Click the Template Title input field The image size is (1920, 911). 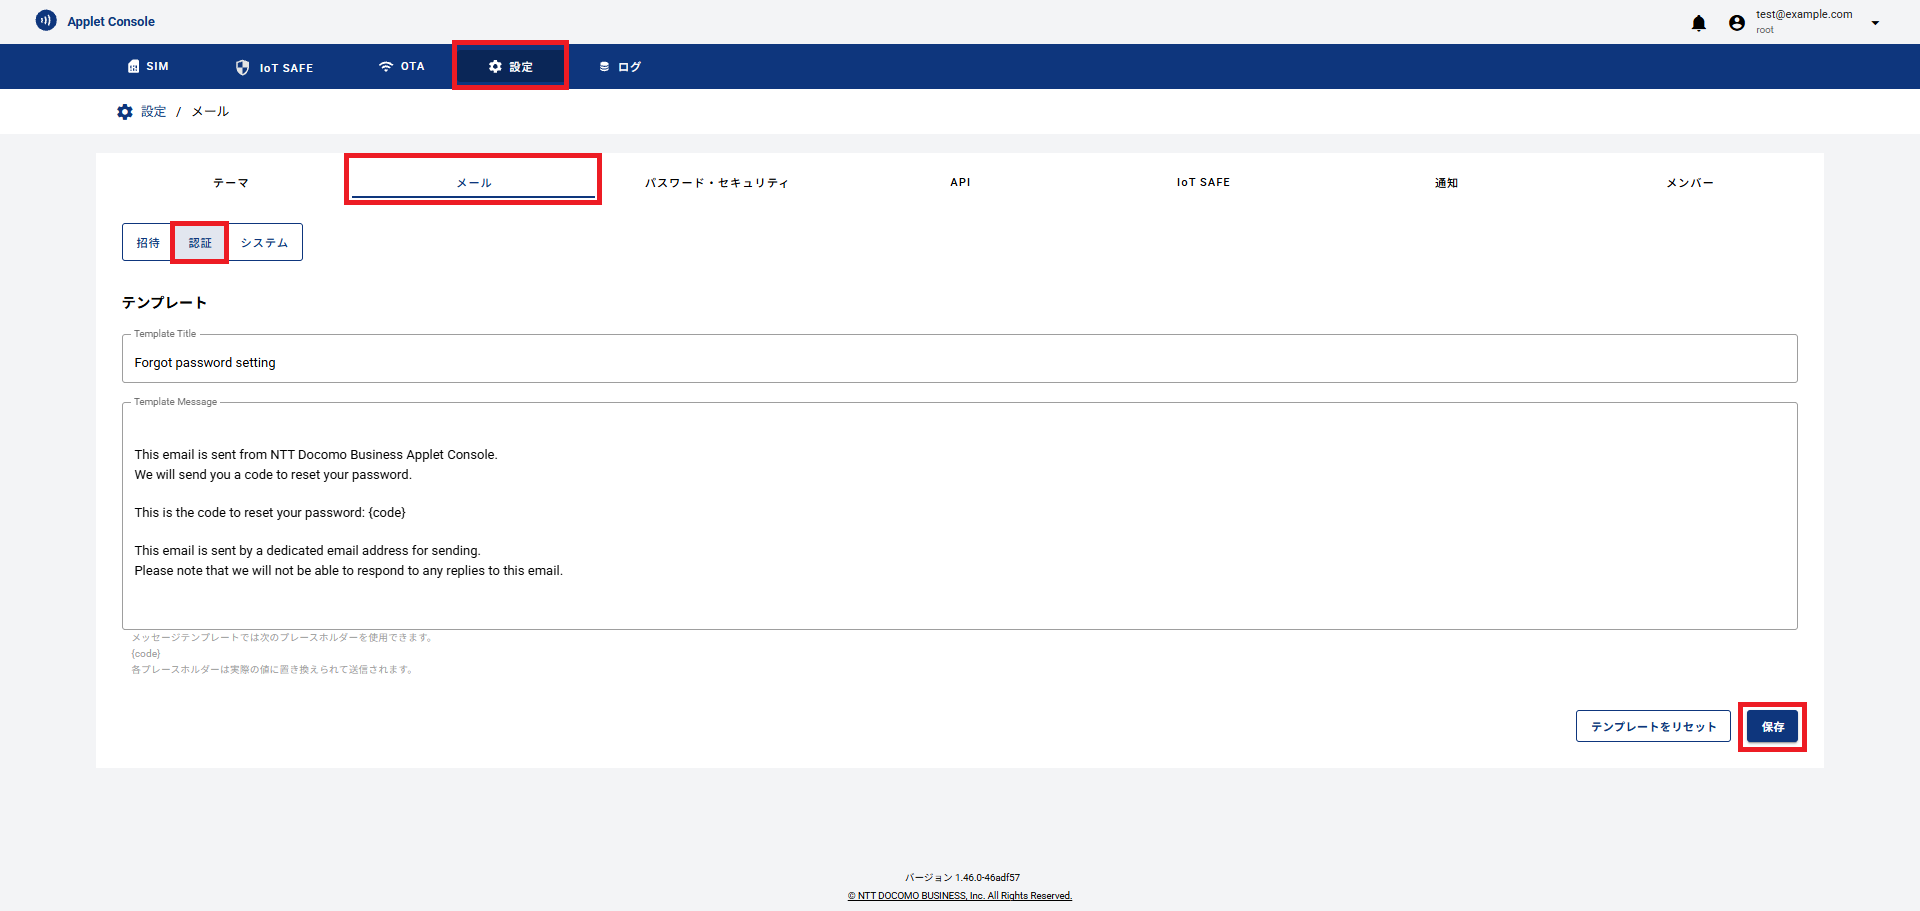click(x=958, y=362)
